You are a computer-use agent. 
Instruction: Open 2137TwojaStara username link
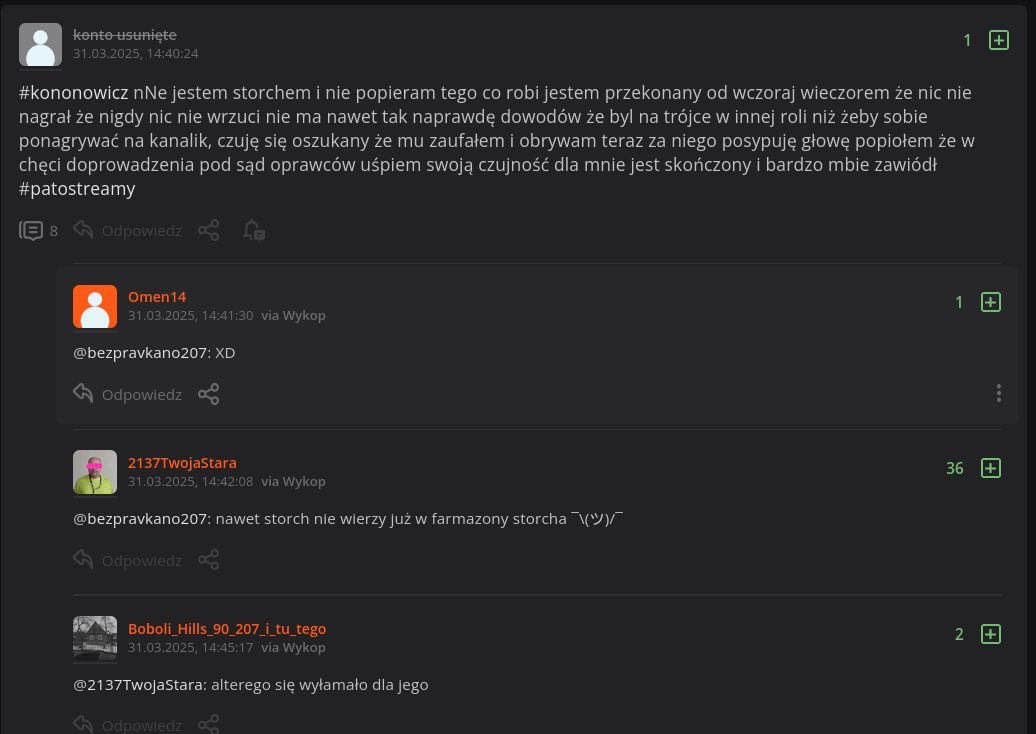[182, 463]
